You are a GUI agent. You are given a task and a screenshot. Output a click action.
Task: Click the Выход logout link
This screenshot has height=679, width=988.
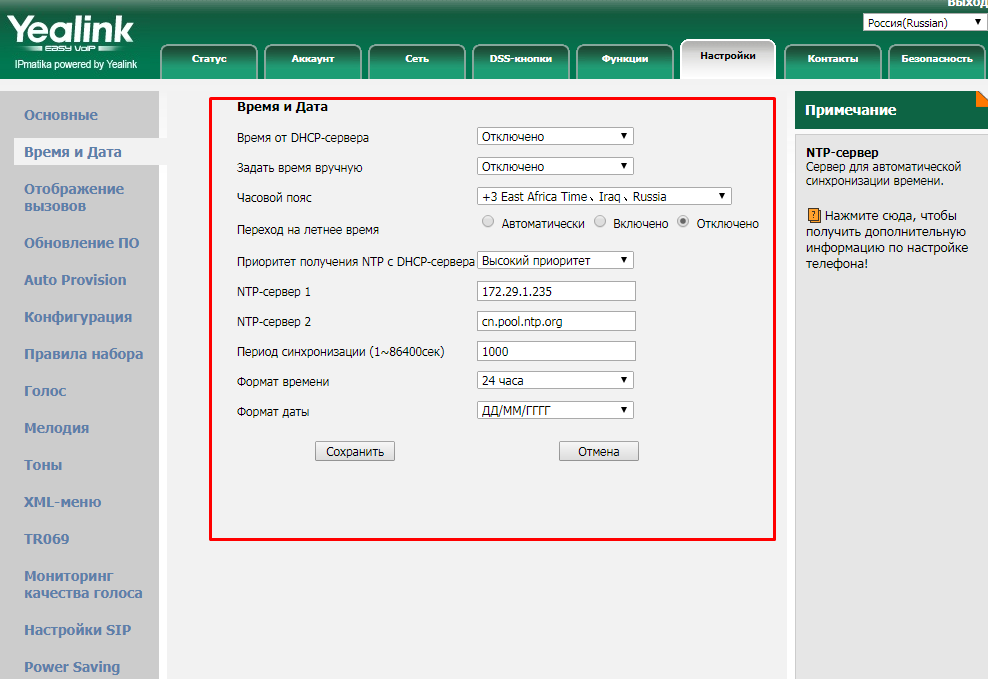(967, 4)
